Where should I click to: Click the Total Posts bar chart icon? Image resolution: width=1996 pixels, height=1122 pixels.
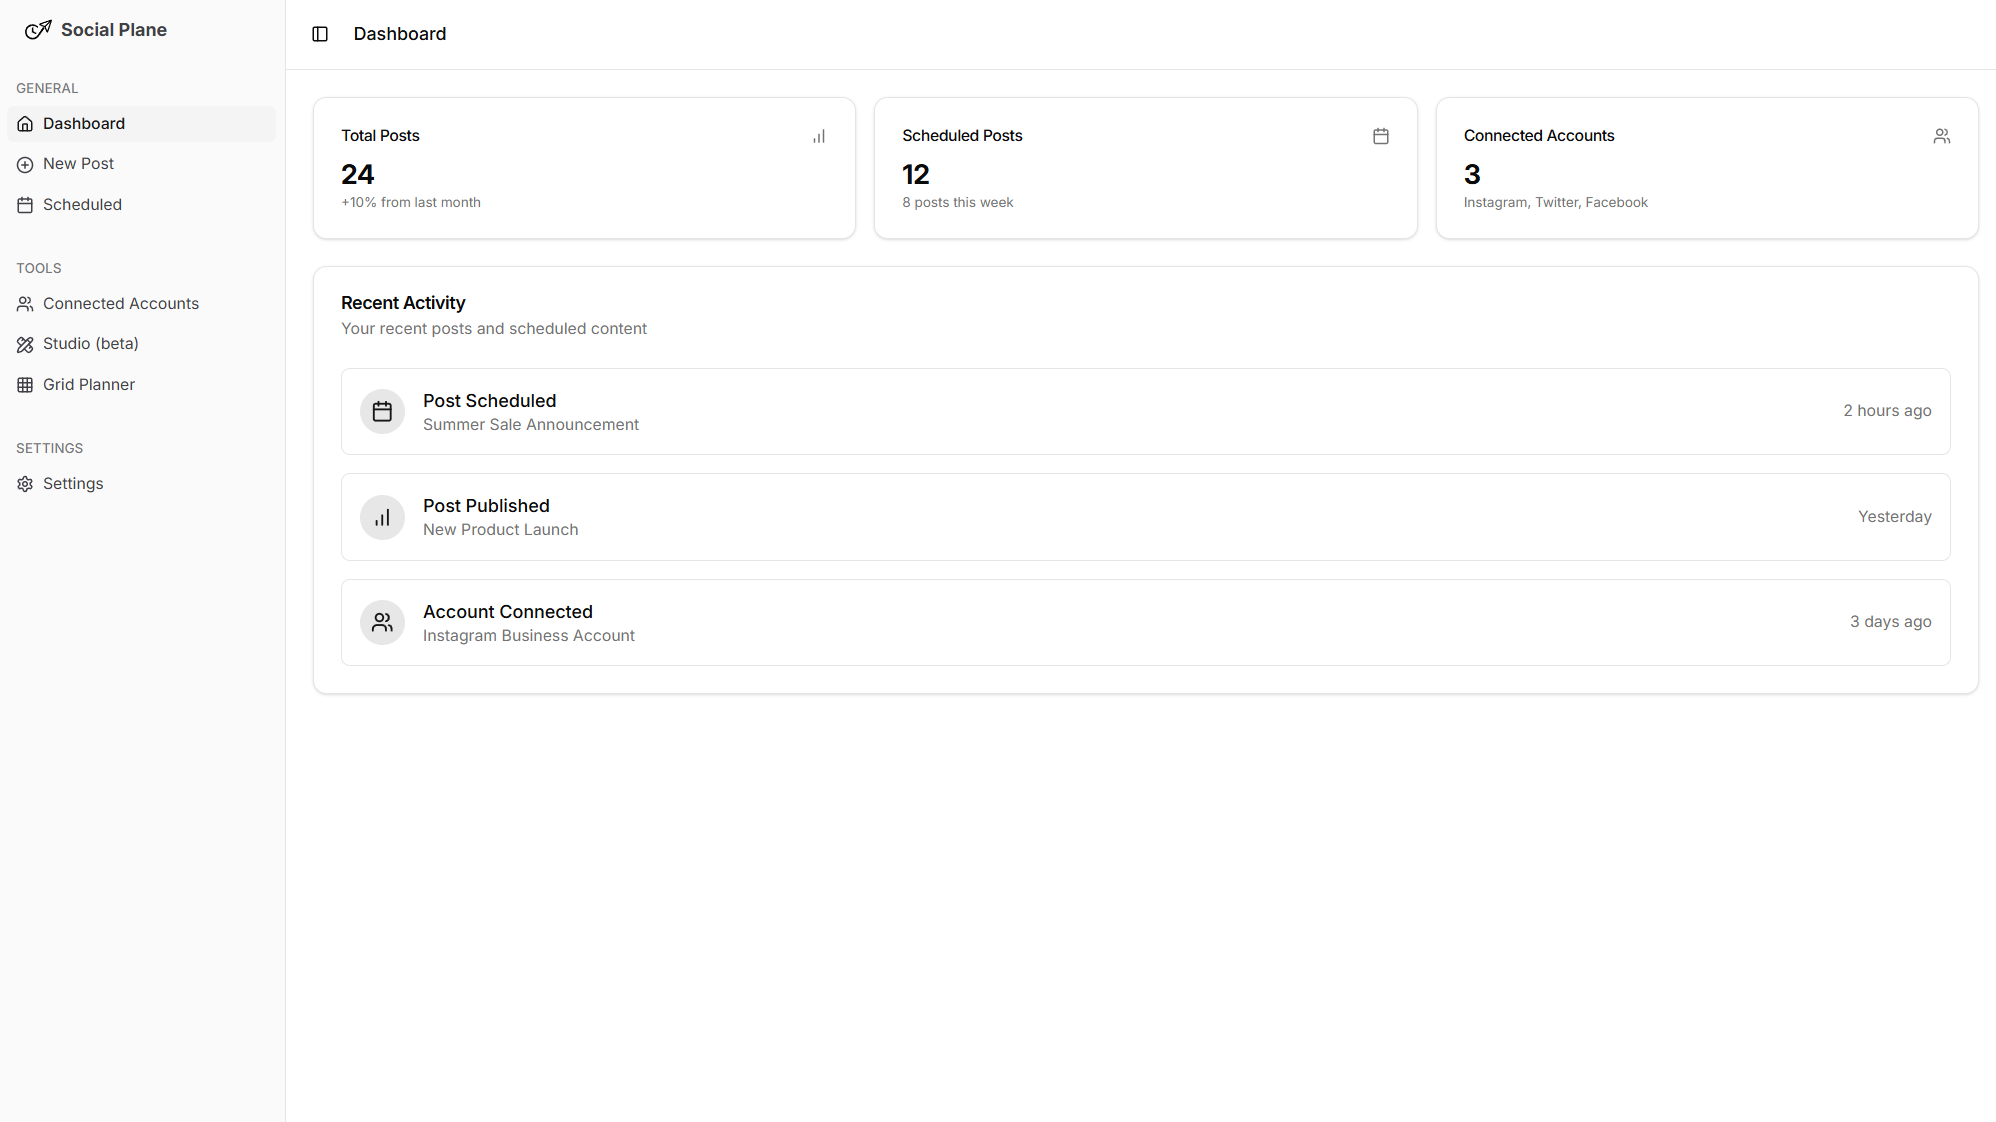[818, 136]
